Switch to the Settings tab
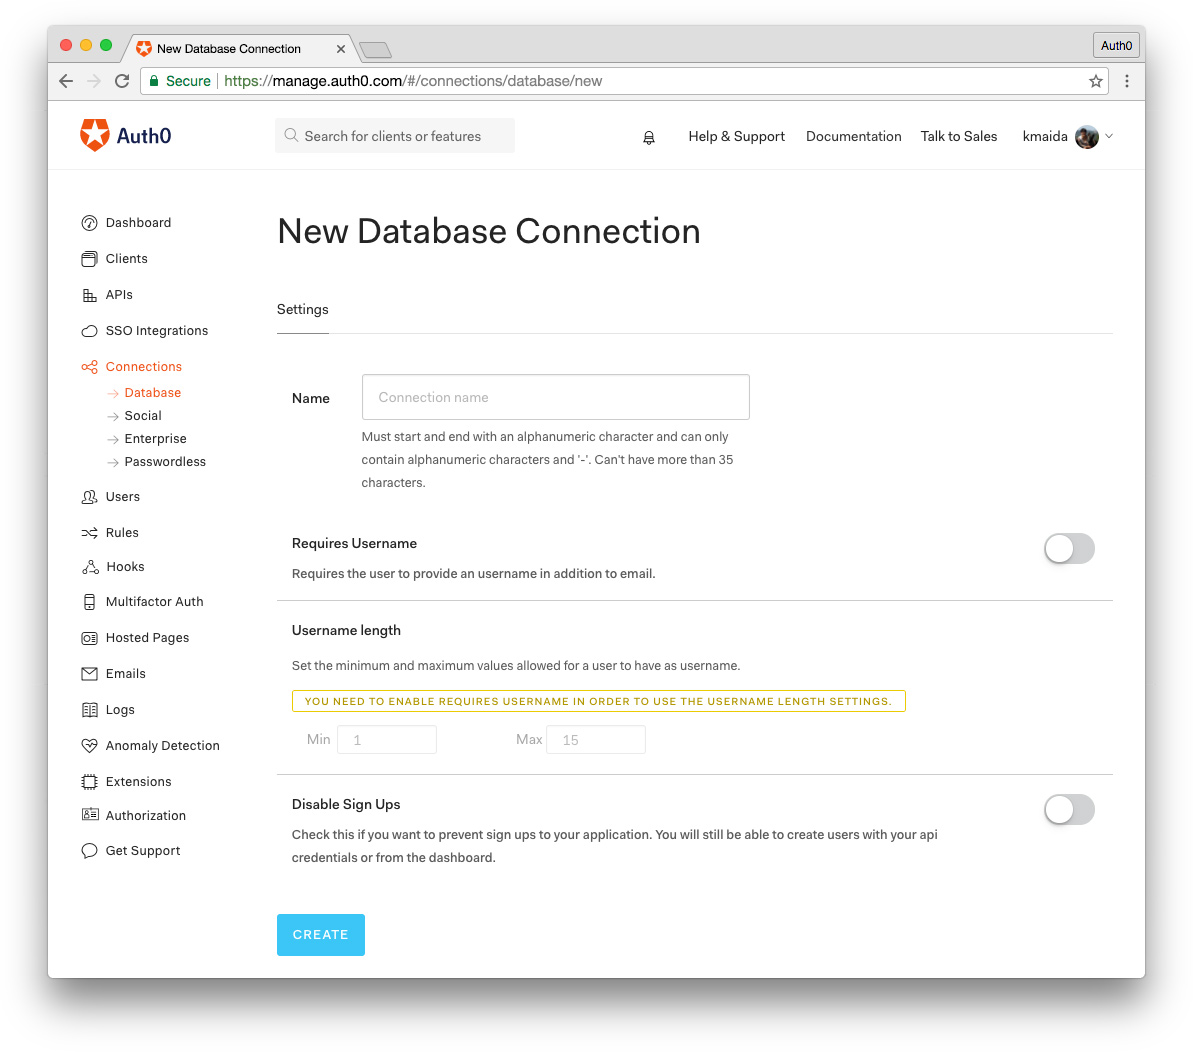 303,310
